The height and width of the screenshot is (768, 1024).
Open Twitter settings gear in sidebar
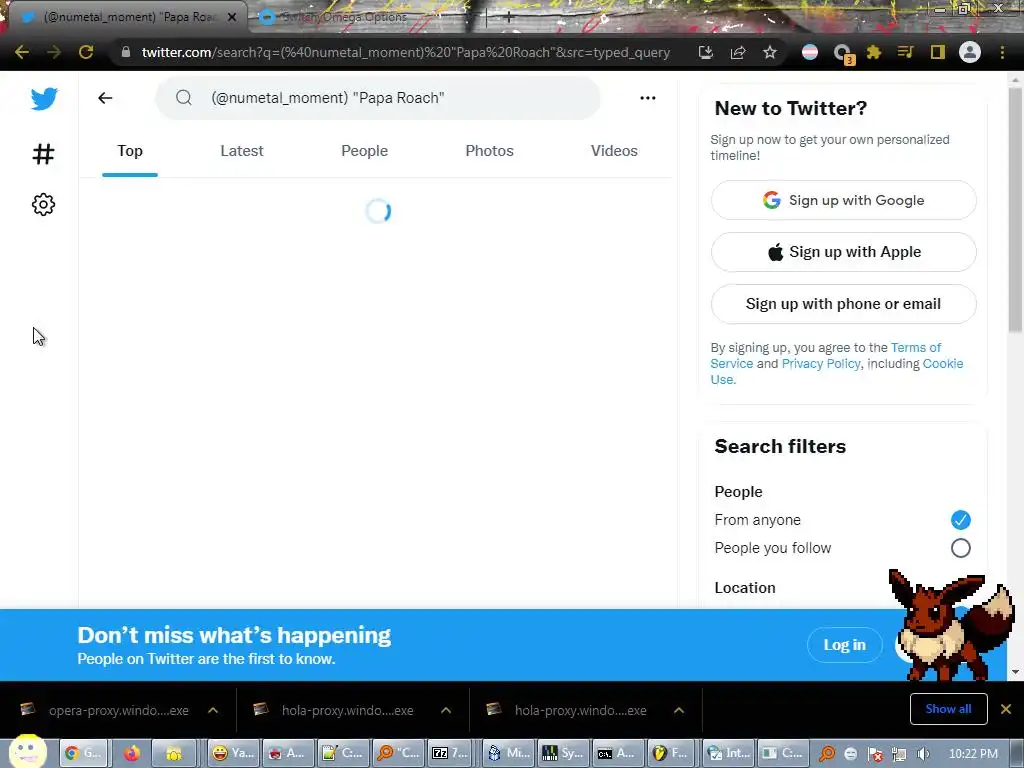click(43, 204)
